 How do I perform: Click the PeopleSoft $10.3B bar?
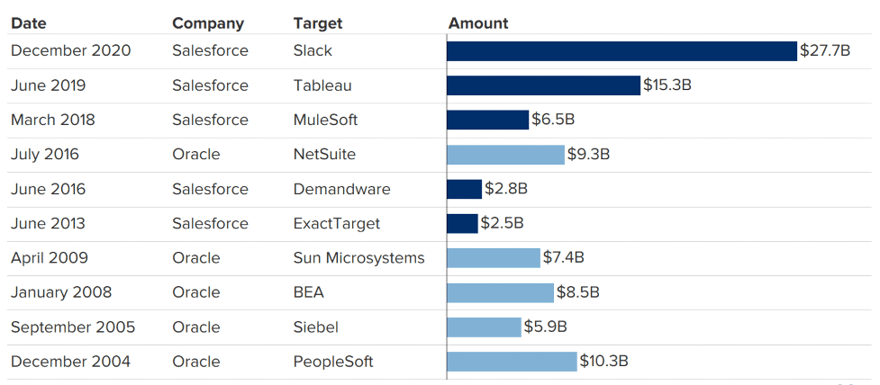pos(512,362)
